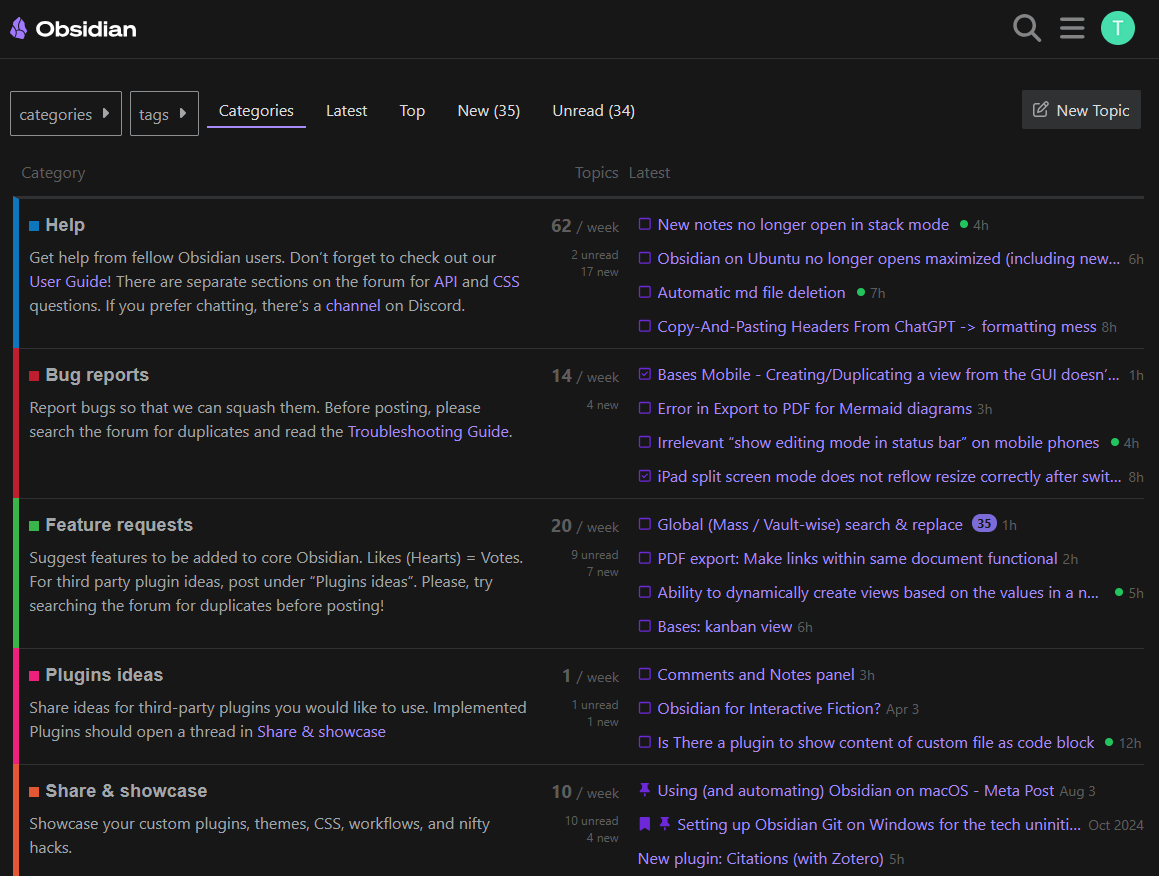Viewport: 1159px width, 876px height.
Task: Click pin icon beside Obsidian Git topic
Action: point(665,824)
